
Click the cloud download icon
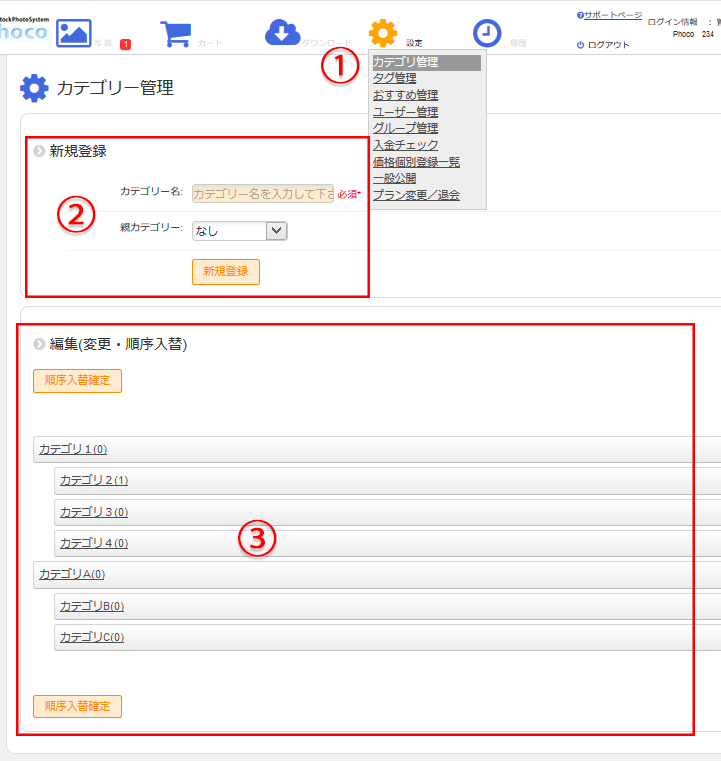tap(282, 33)
